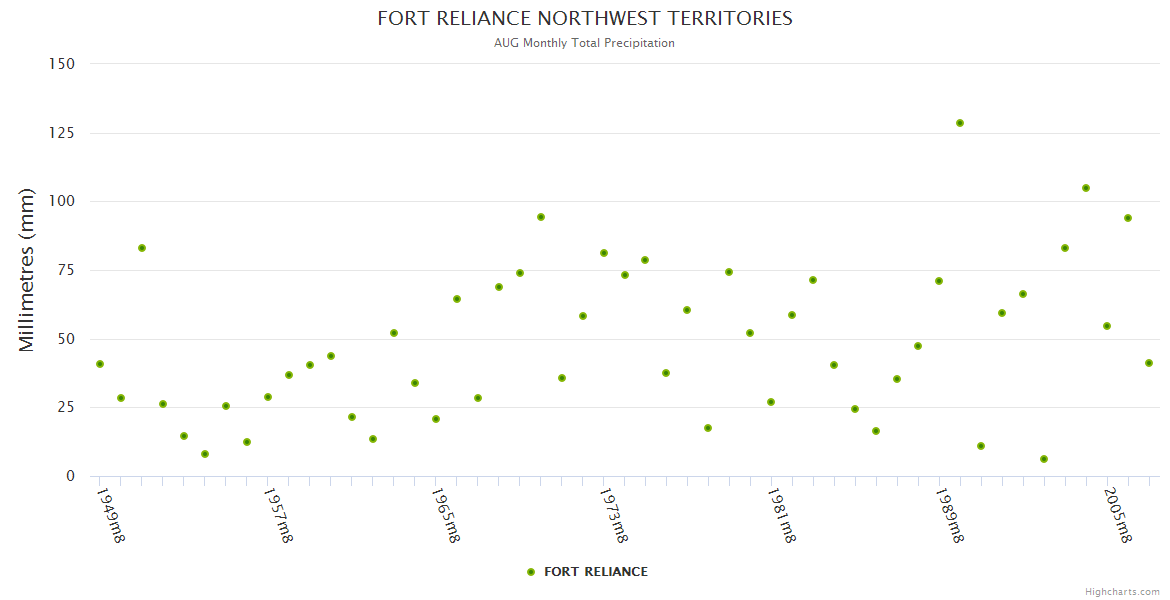Click the data point above the 1949m8 label
1170x600 pixels.
pos(100,364)
